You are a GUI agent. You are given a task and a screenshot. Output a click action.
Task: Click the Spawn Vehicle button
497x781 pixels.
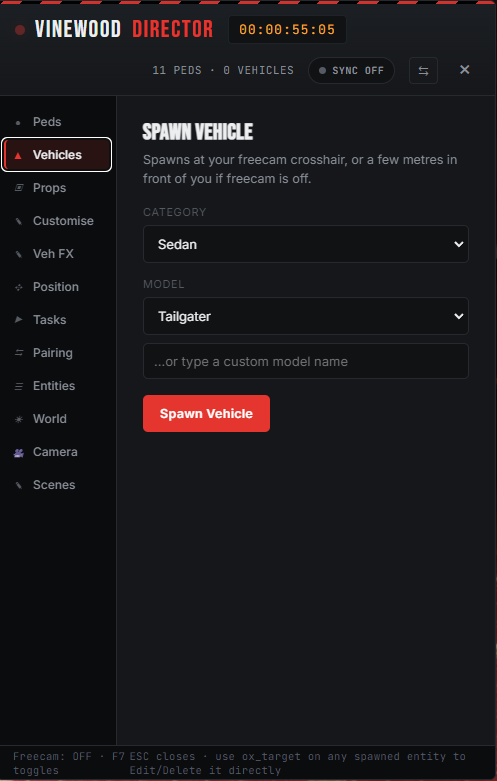(206, 413)
